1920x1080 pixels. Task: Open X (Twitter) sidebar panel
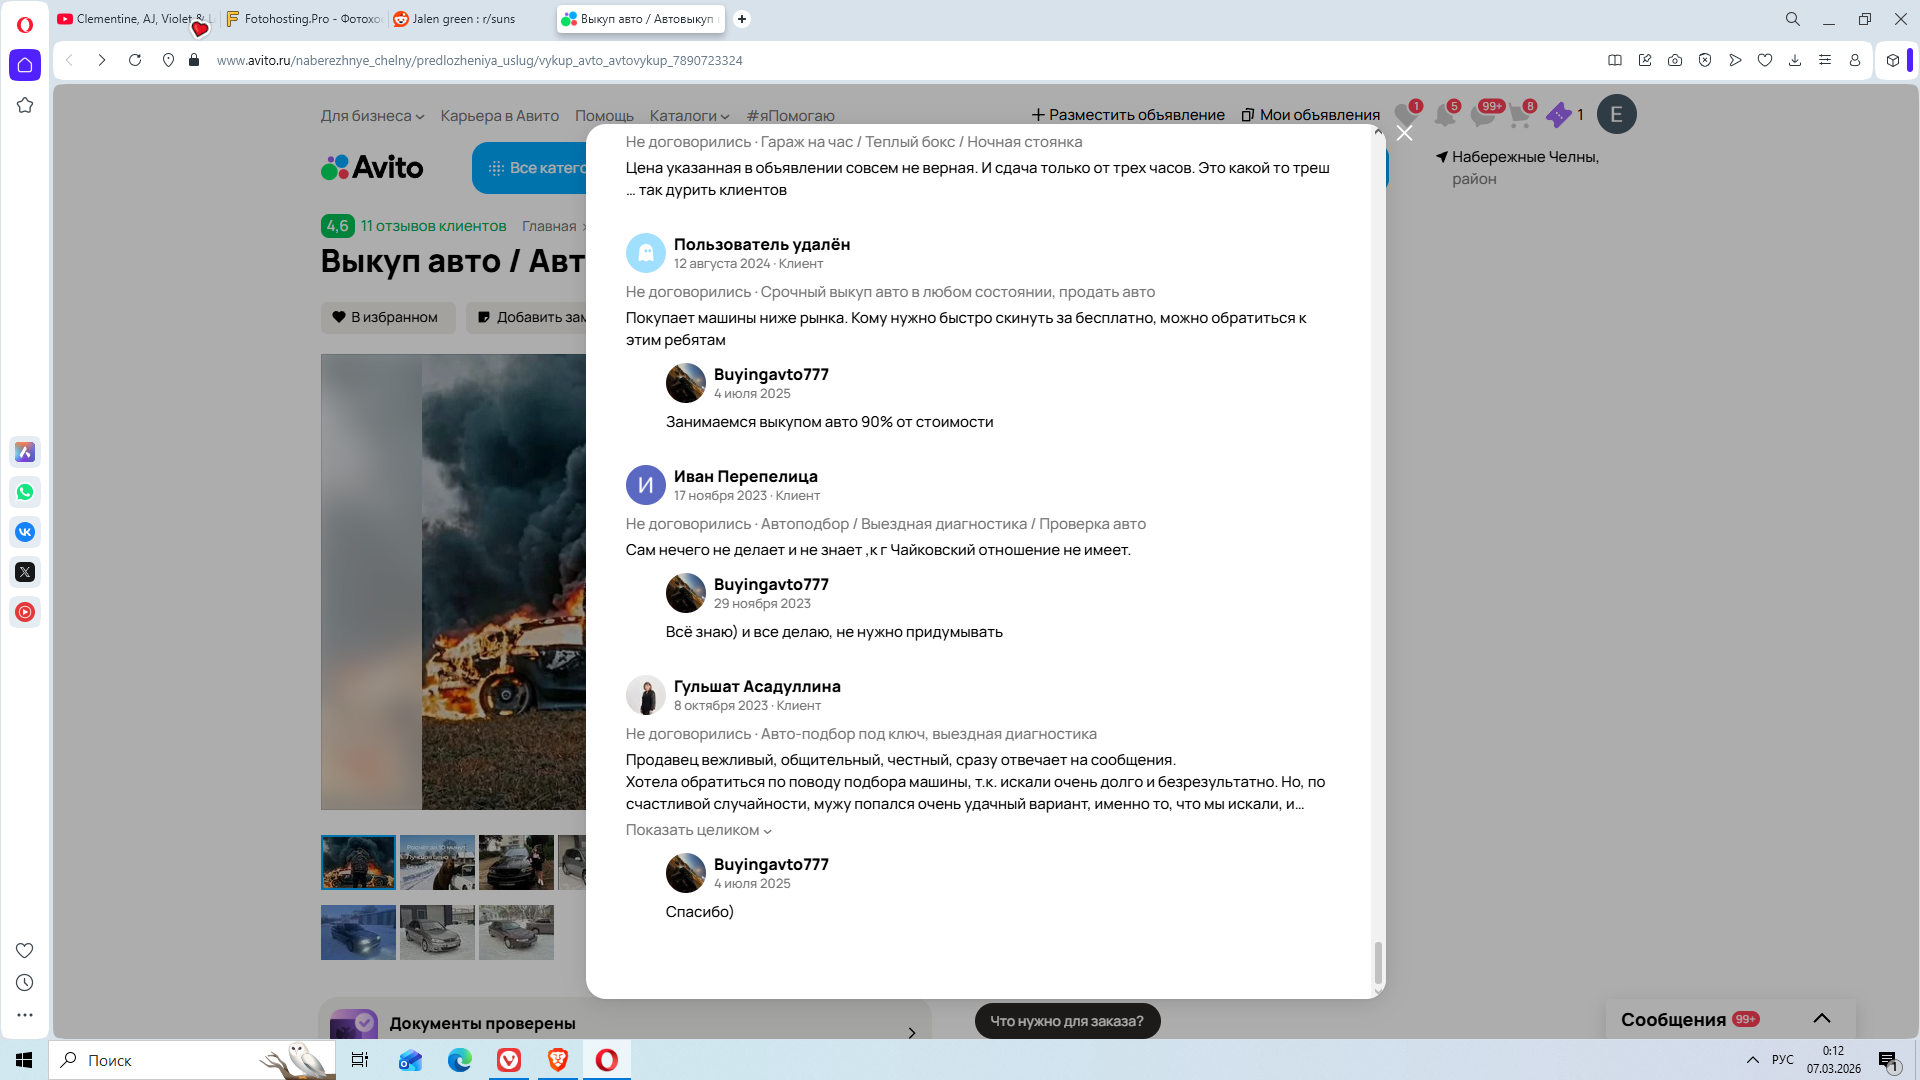(x=25, y=572)
